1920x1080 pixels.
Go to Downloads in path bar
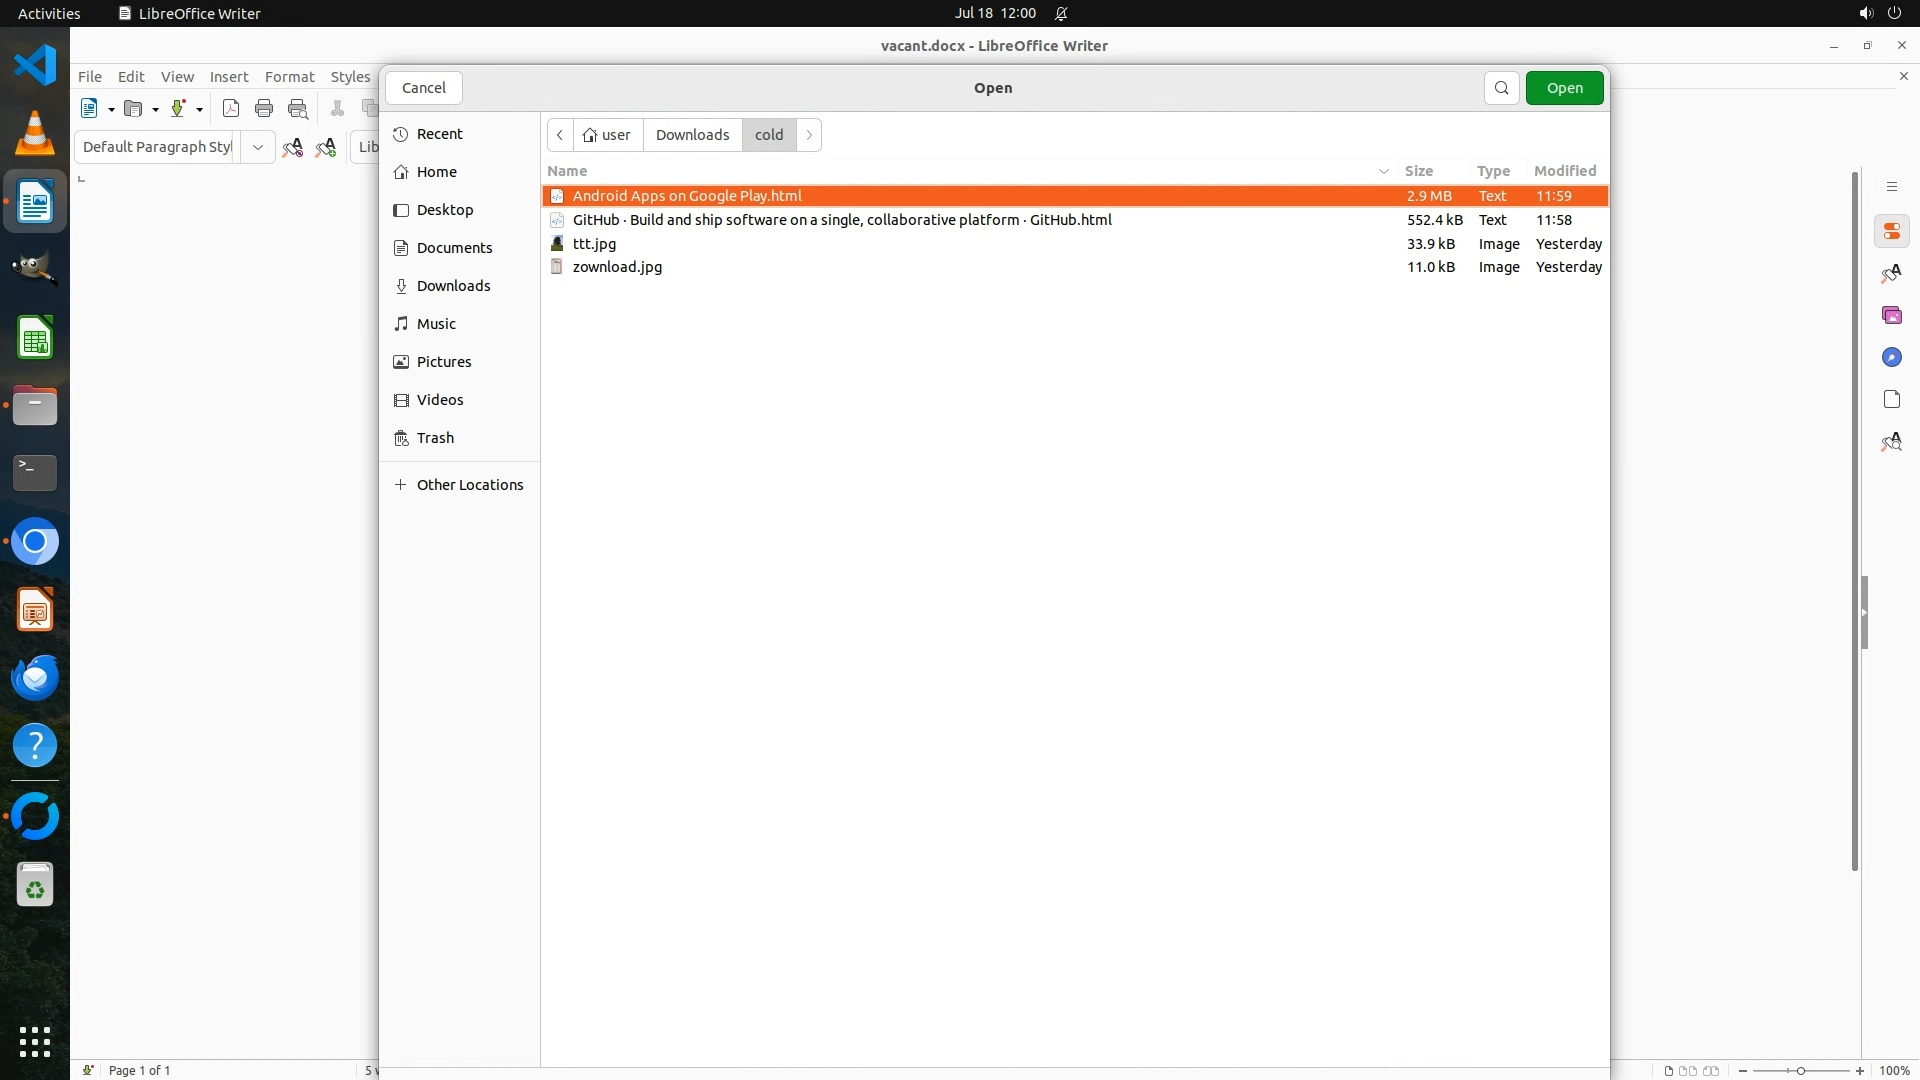(692, 135)
